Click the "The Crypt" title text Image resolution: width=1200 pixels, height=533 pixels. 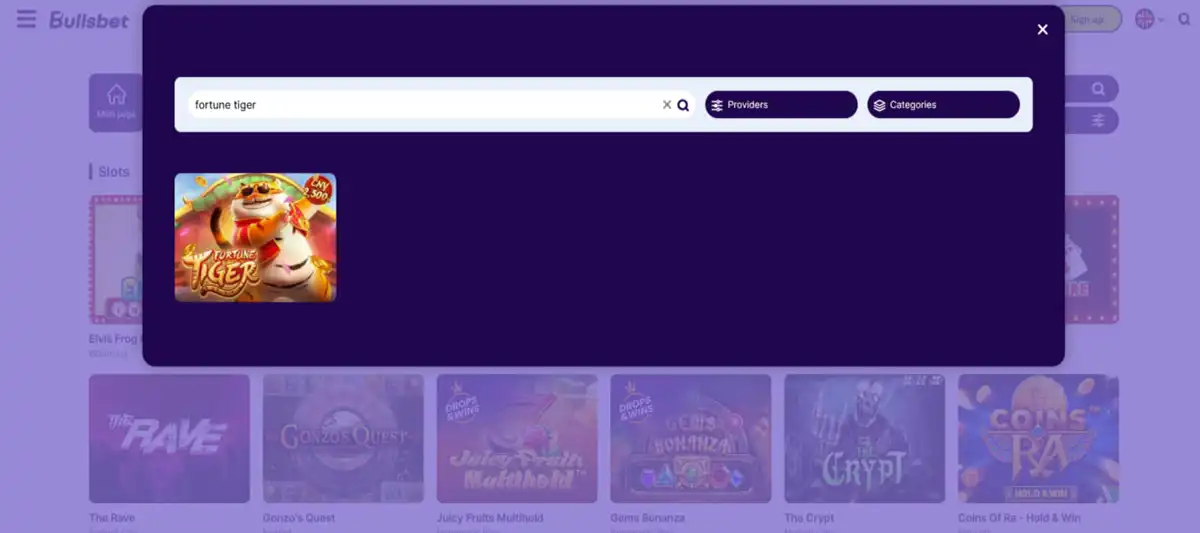[809, 518]
